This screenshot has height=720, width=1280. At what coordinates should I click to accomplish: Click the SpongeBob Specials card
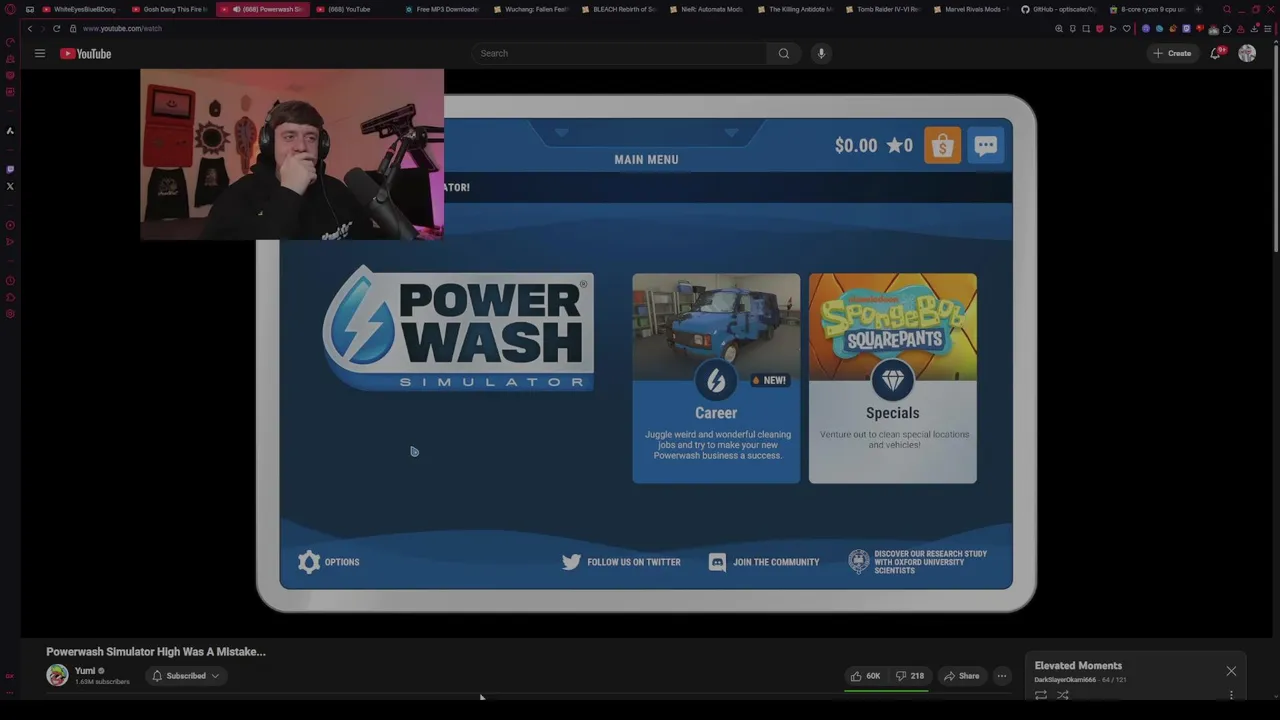pyautogui.click(x=893, y=378)
